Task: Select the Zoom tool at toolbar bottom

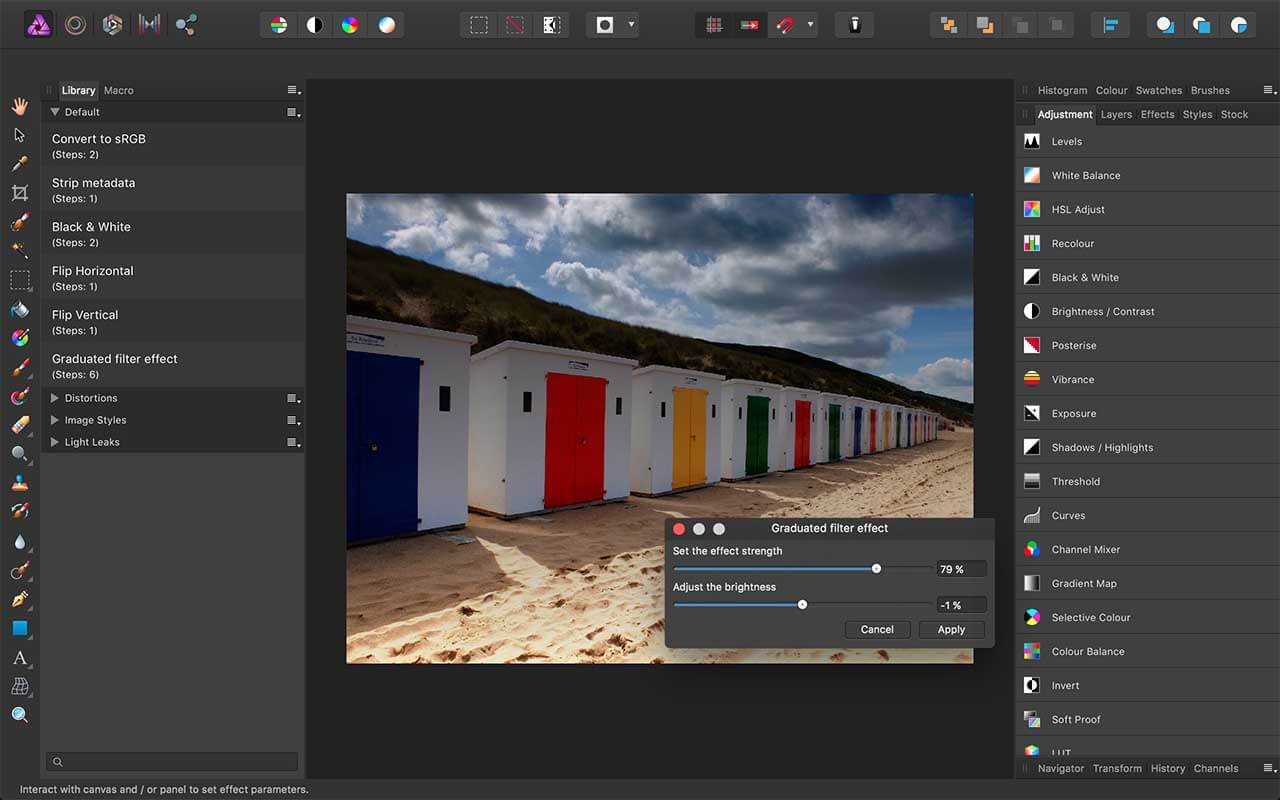Action: [19, 714]
